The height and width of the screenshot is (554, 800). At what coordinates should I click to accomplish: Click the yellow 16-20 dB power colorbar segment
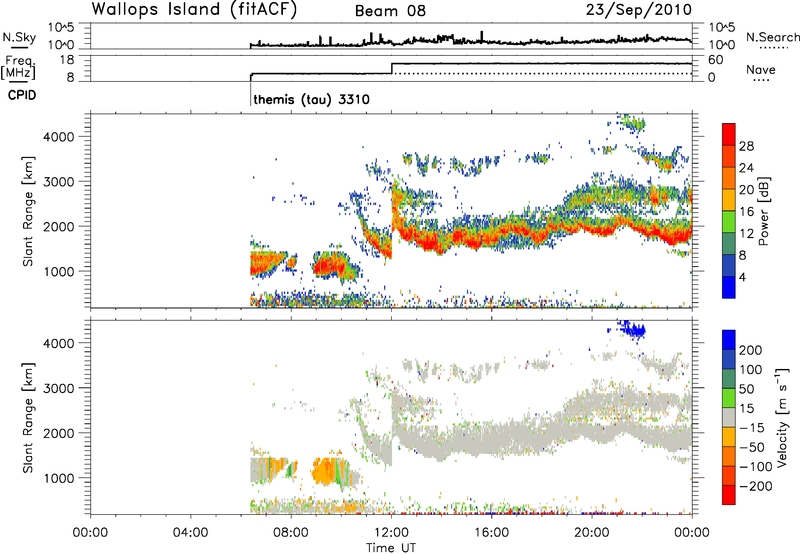click(729, 200)
